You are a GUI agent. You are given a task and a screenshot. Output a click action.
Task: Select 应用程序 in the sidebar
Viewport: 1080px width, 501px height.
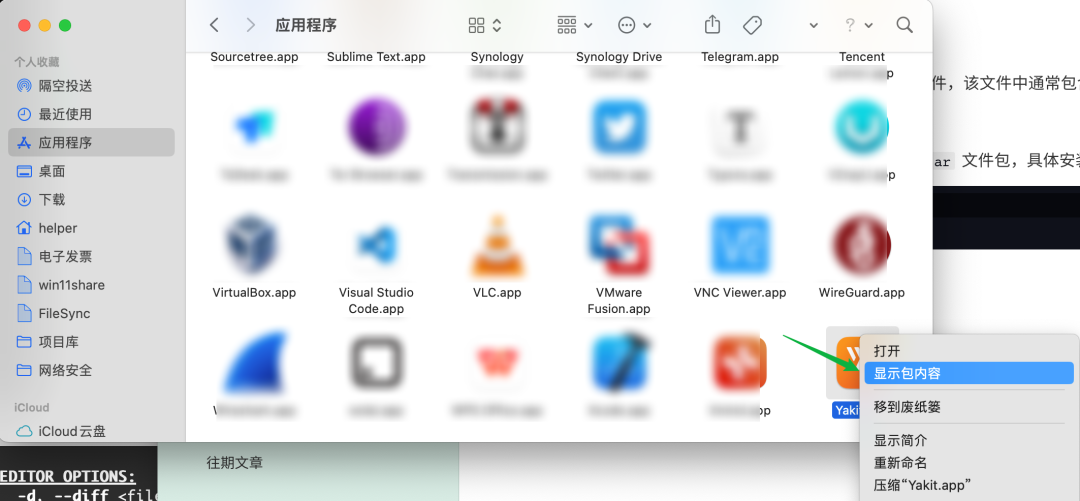[92, 143]
